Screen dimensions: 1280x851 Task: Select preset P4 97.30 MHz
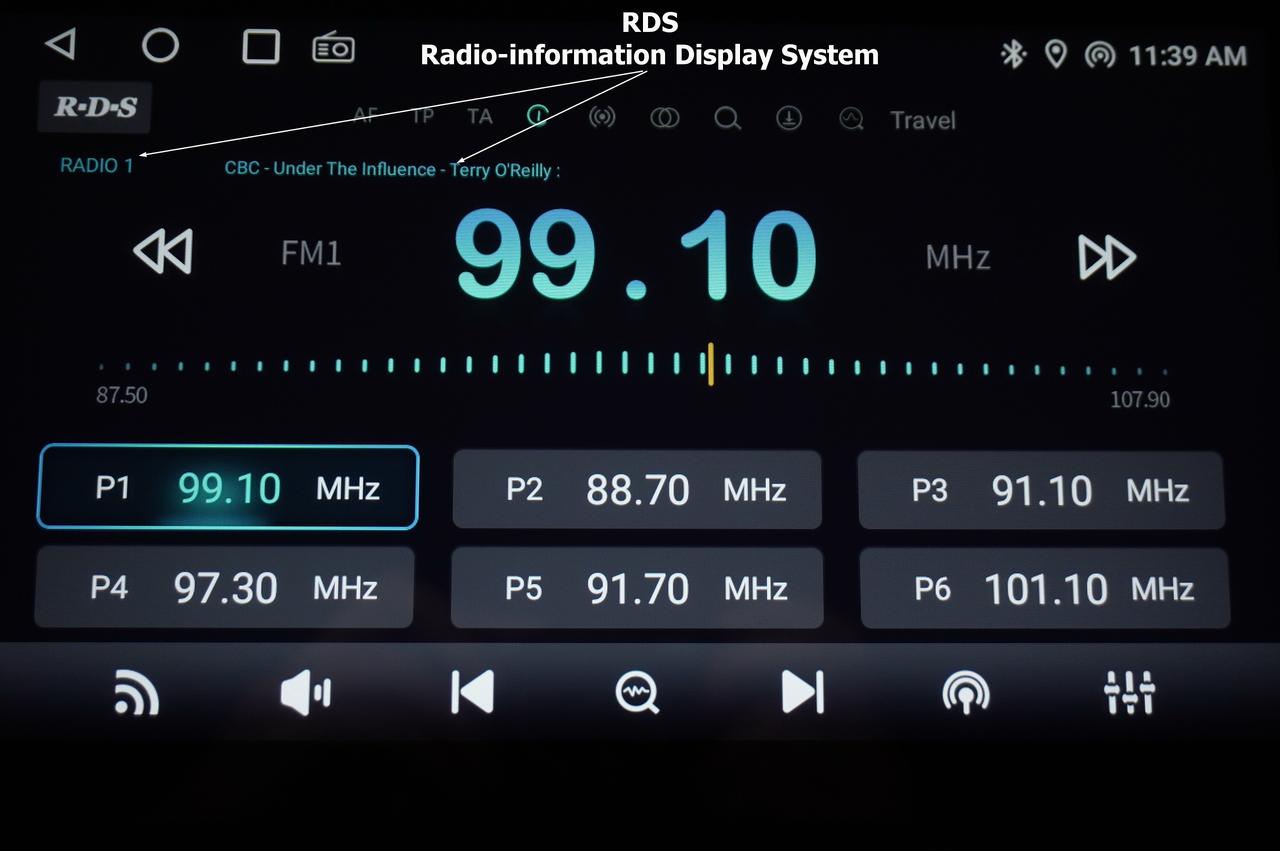(224, 587)
